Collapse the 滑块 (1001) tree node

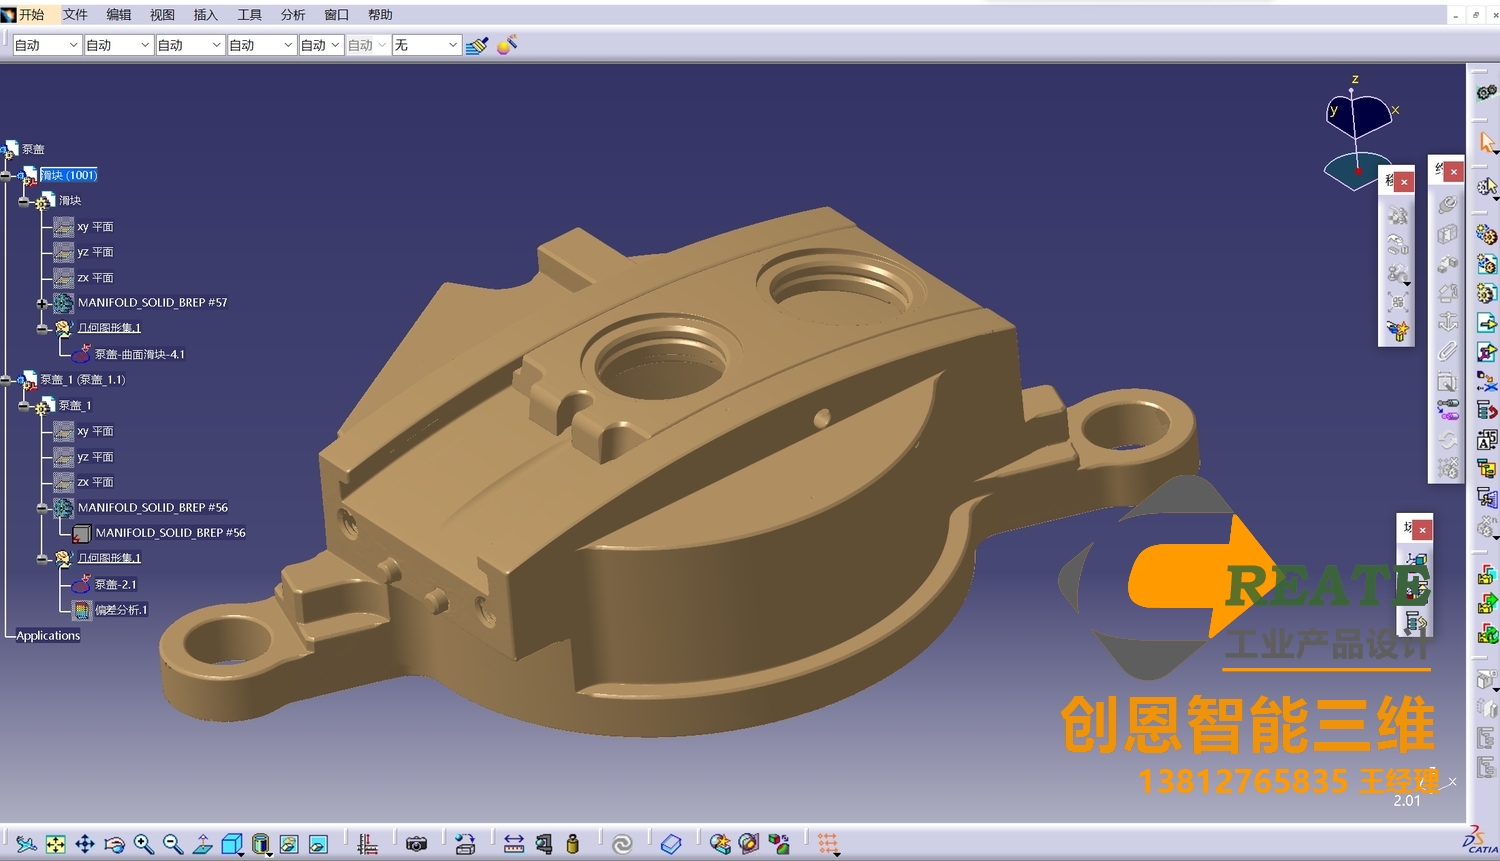[x=6, y=176]
